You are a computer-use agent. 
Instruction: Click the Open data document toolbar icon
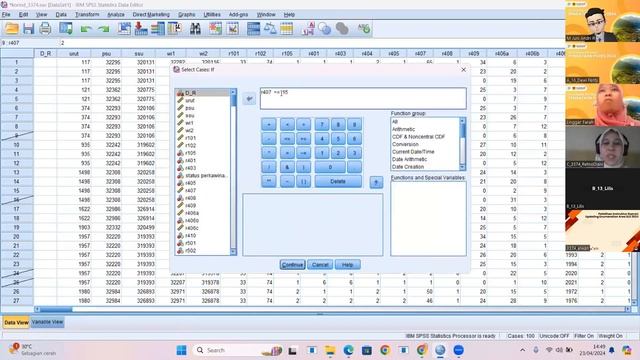click(x=11, y=29)
